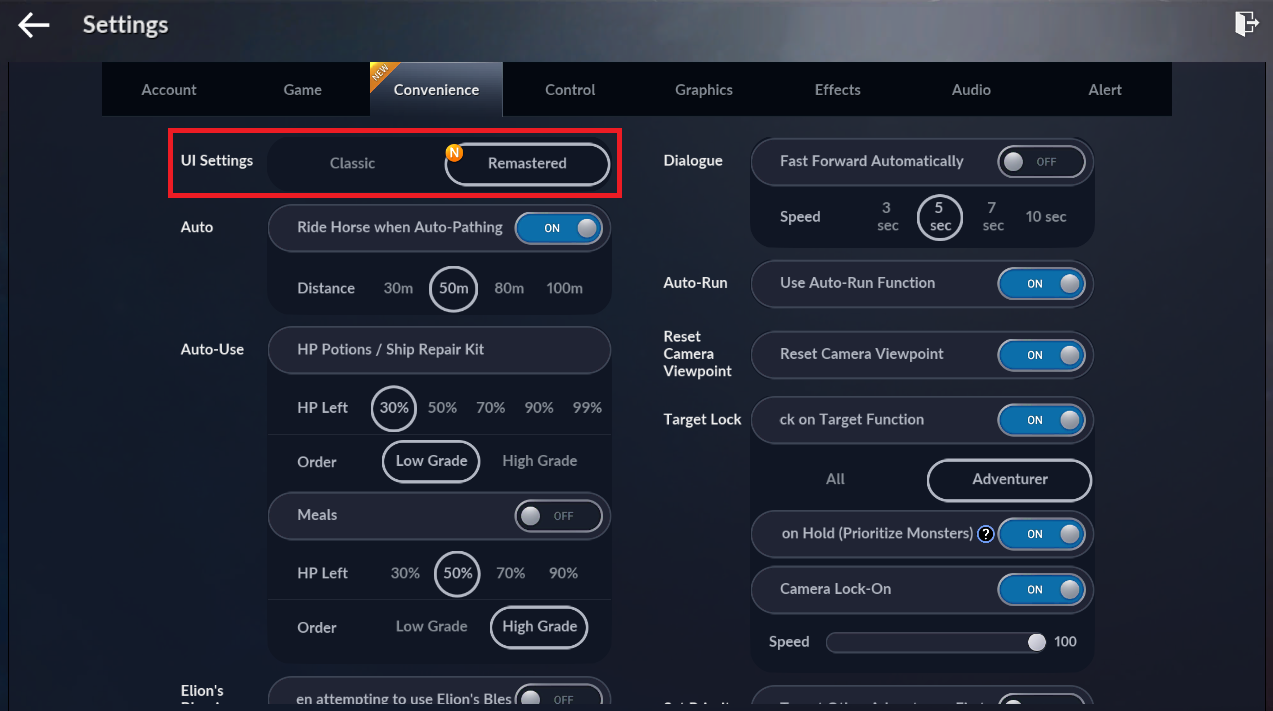The height and width of the screenshot is (711, 1273).
Task: Click the orange N badge on Remastered
Action: coord(454,153)
